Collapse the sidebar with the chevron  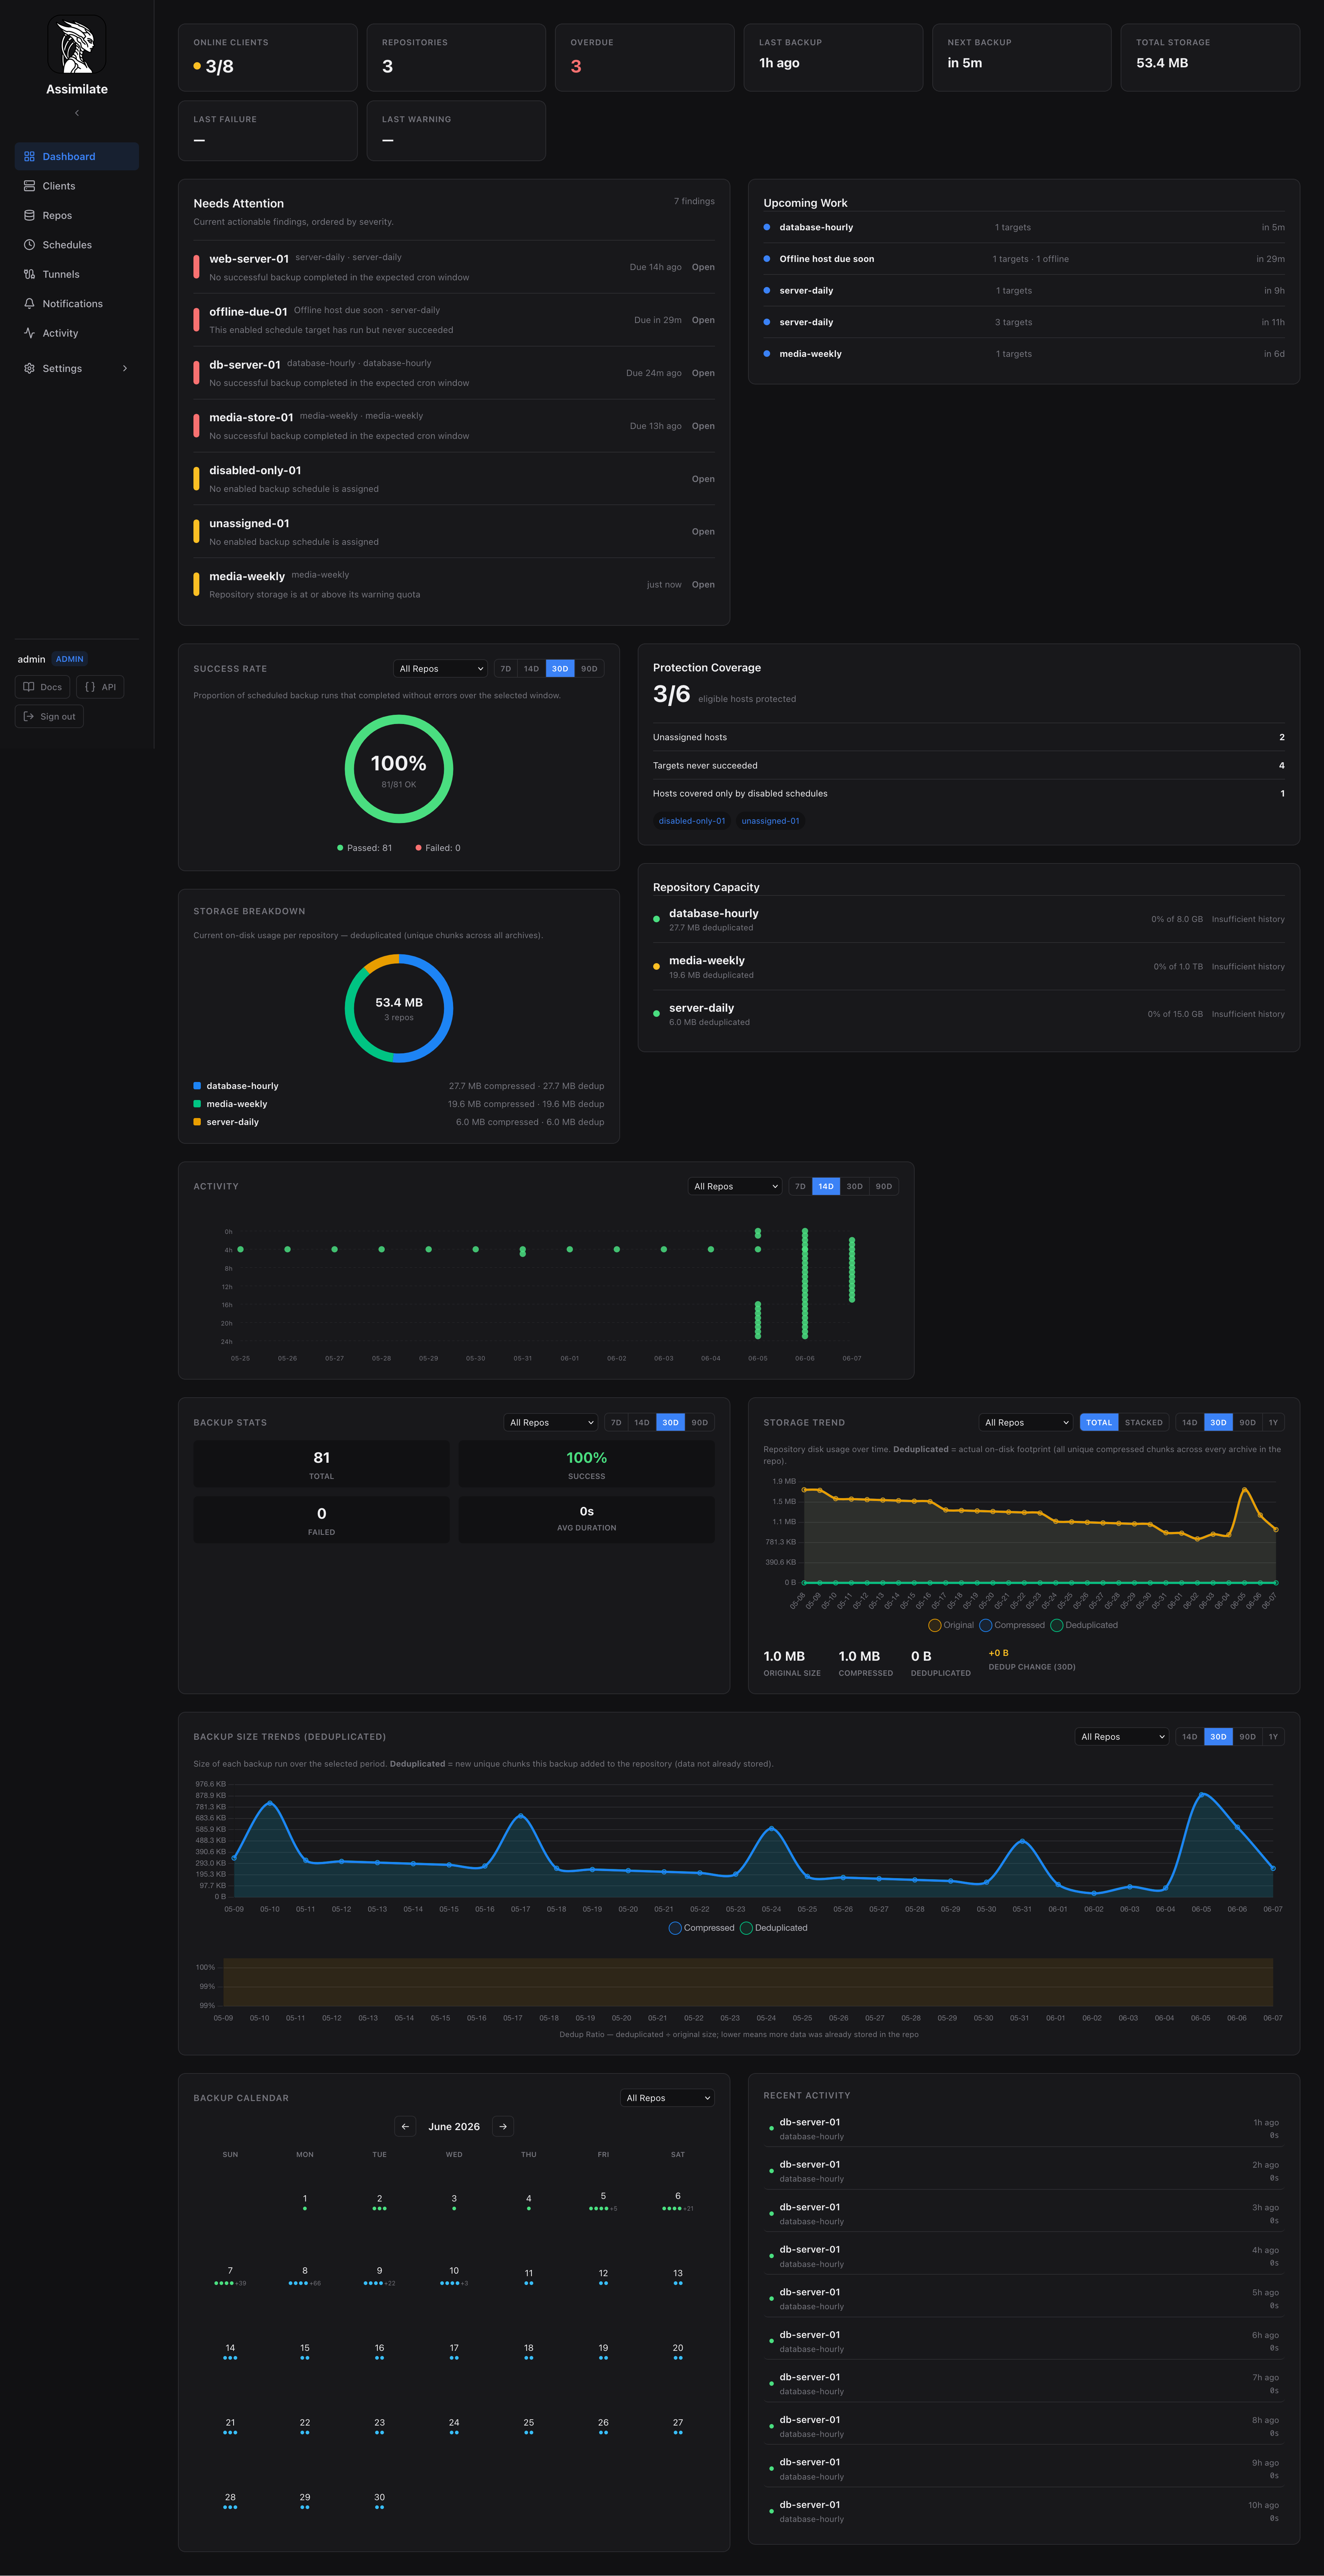tap(77, 113)
